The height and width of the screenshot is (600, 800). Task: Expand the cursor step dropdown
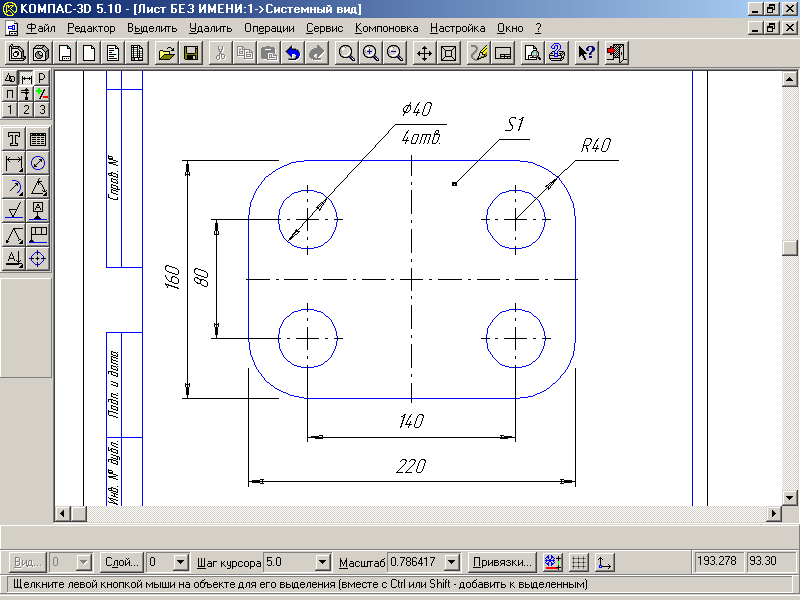click(322, 562)
